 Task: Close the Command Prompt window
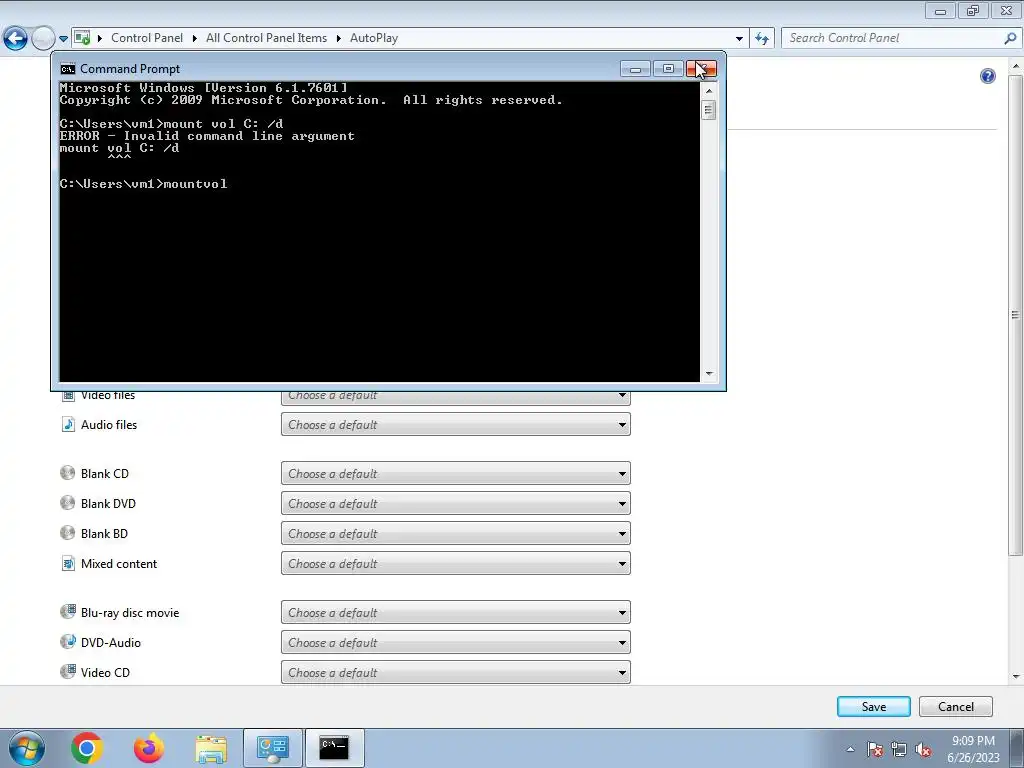(x=701, y=69)
